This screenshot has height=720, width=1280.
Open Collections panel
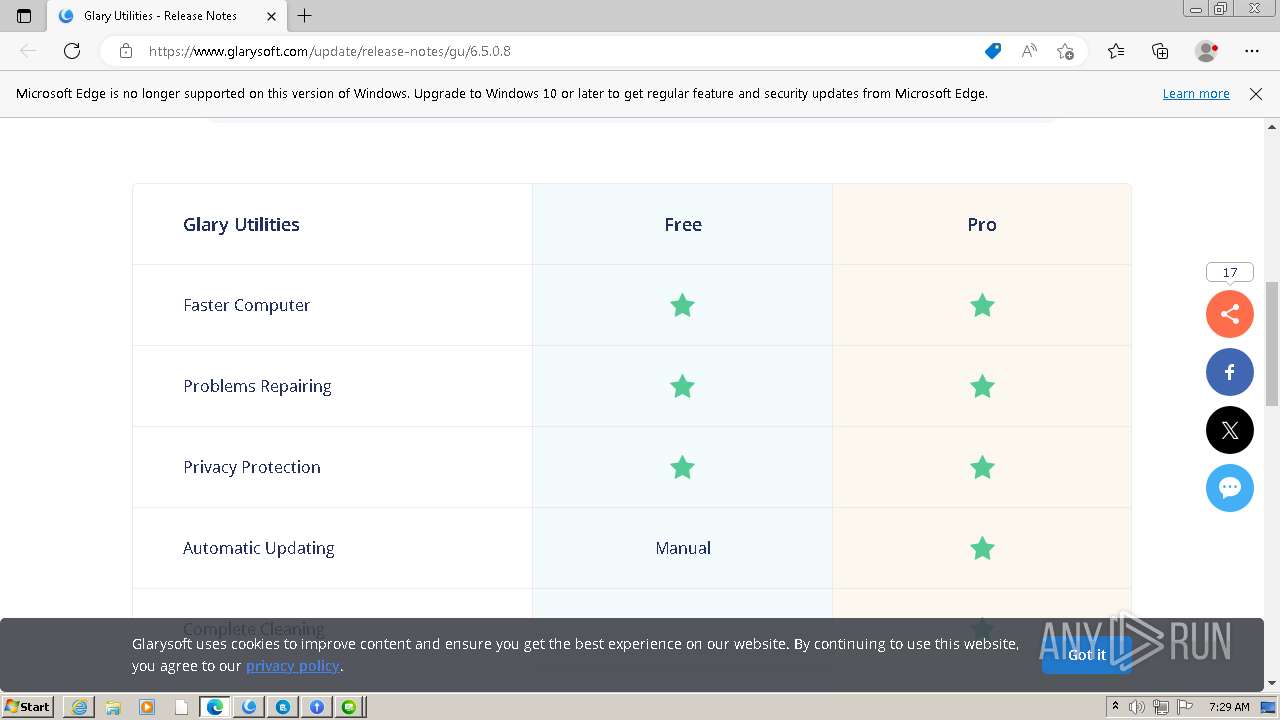click(1160, 51)
